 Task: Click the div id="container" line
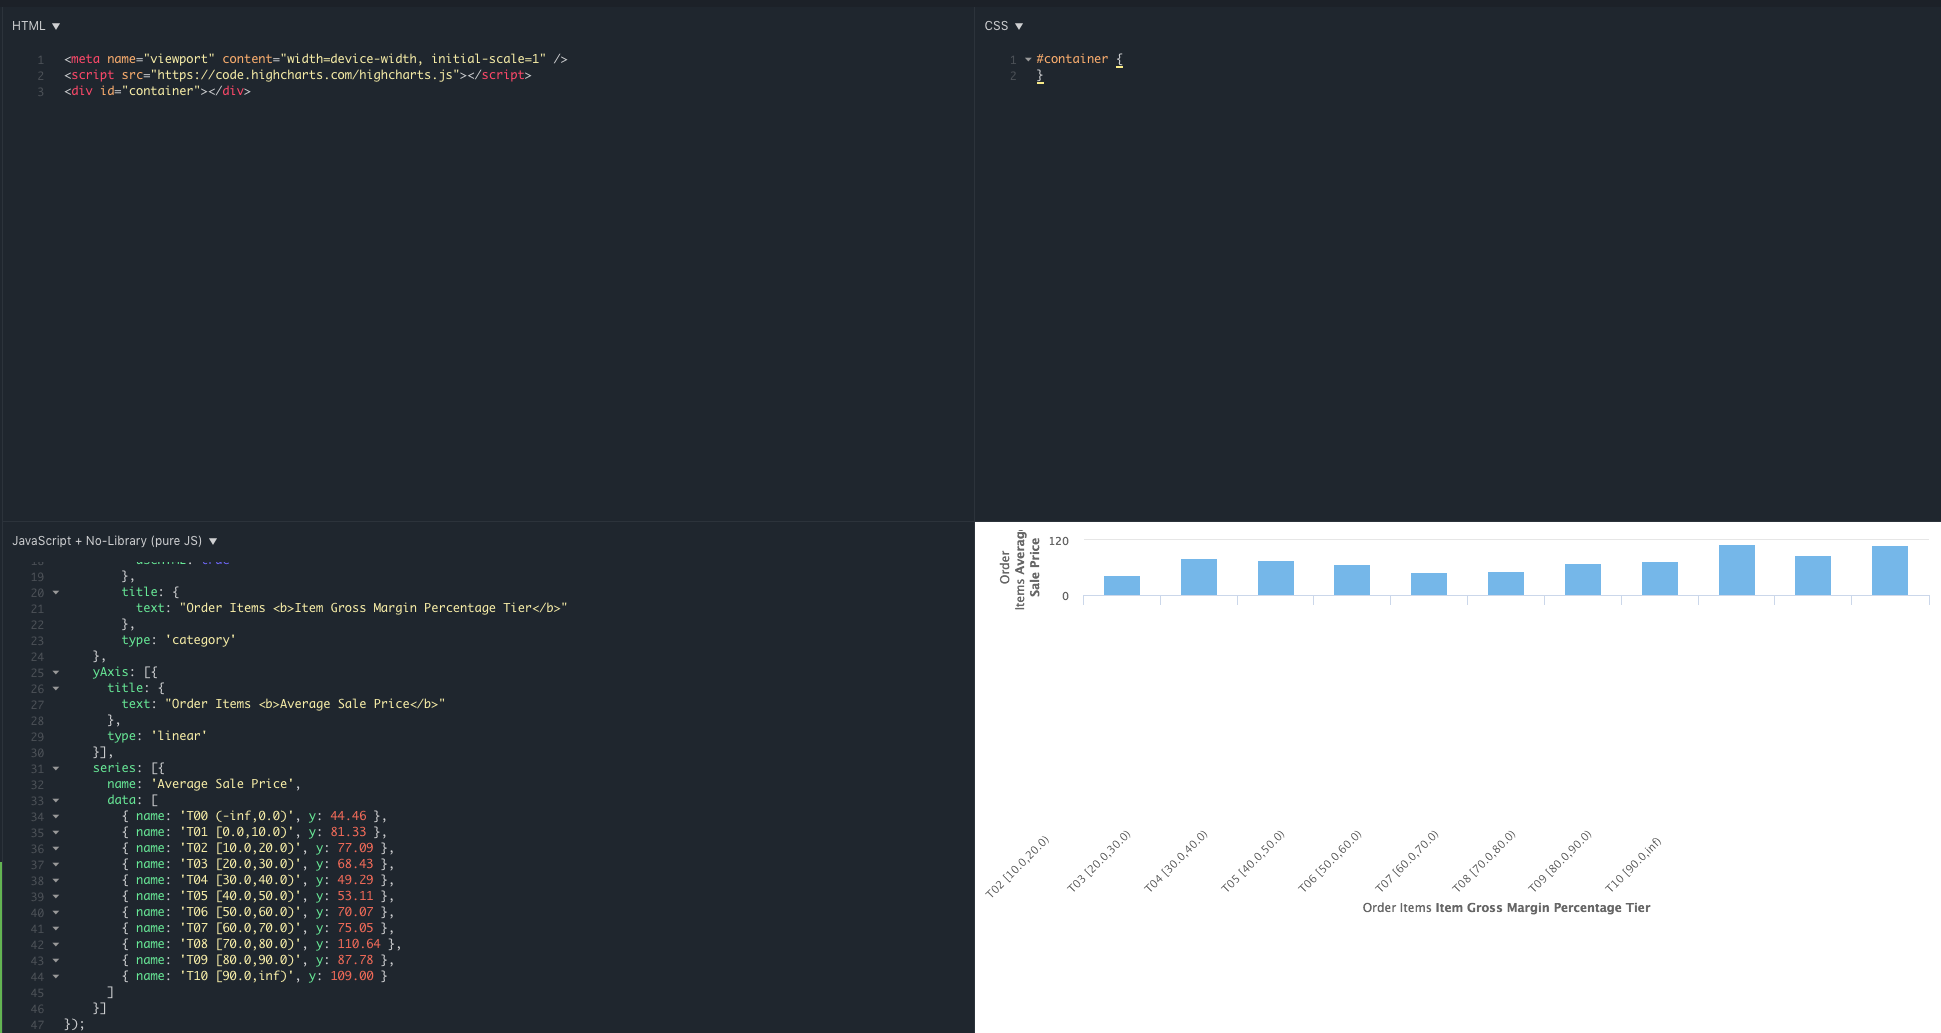coord(157,91)
